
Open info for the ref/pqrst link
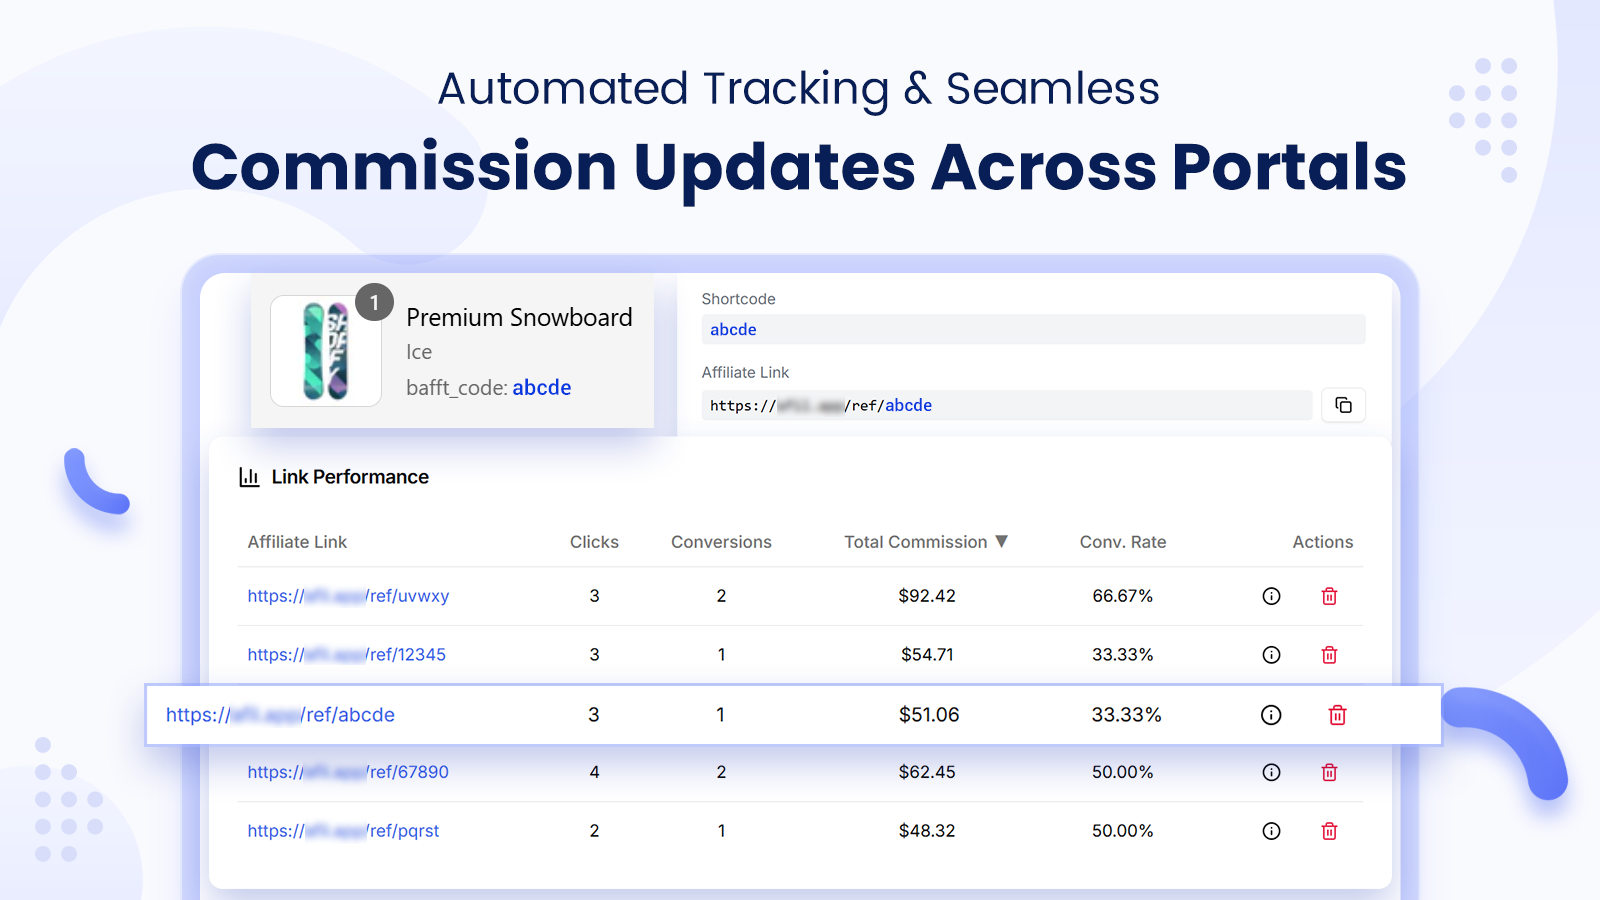click(x=1271, y=831)
